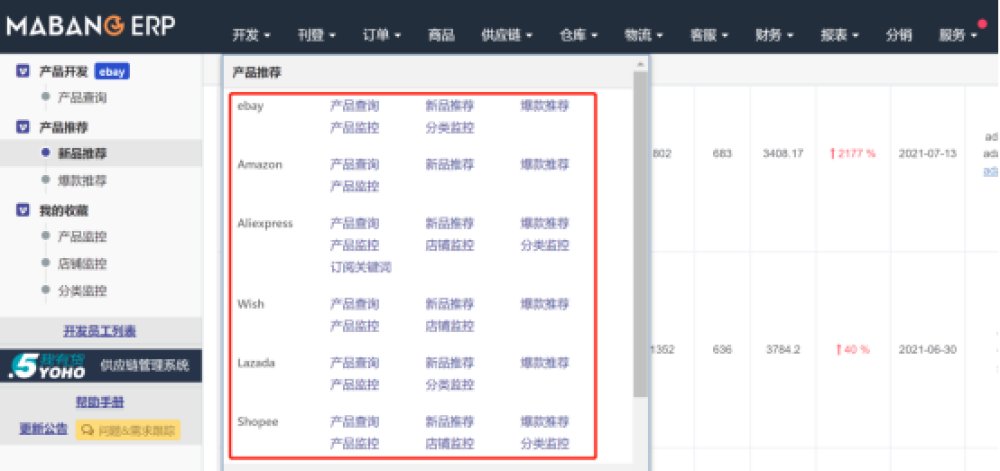Click the MABANG ERP logo

point(91,26)
